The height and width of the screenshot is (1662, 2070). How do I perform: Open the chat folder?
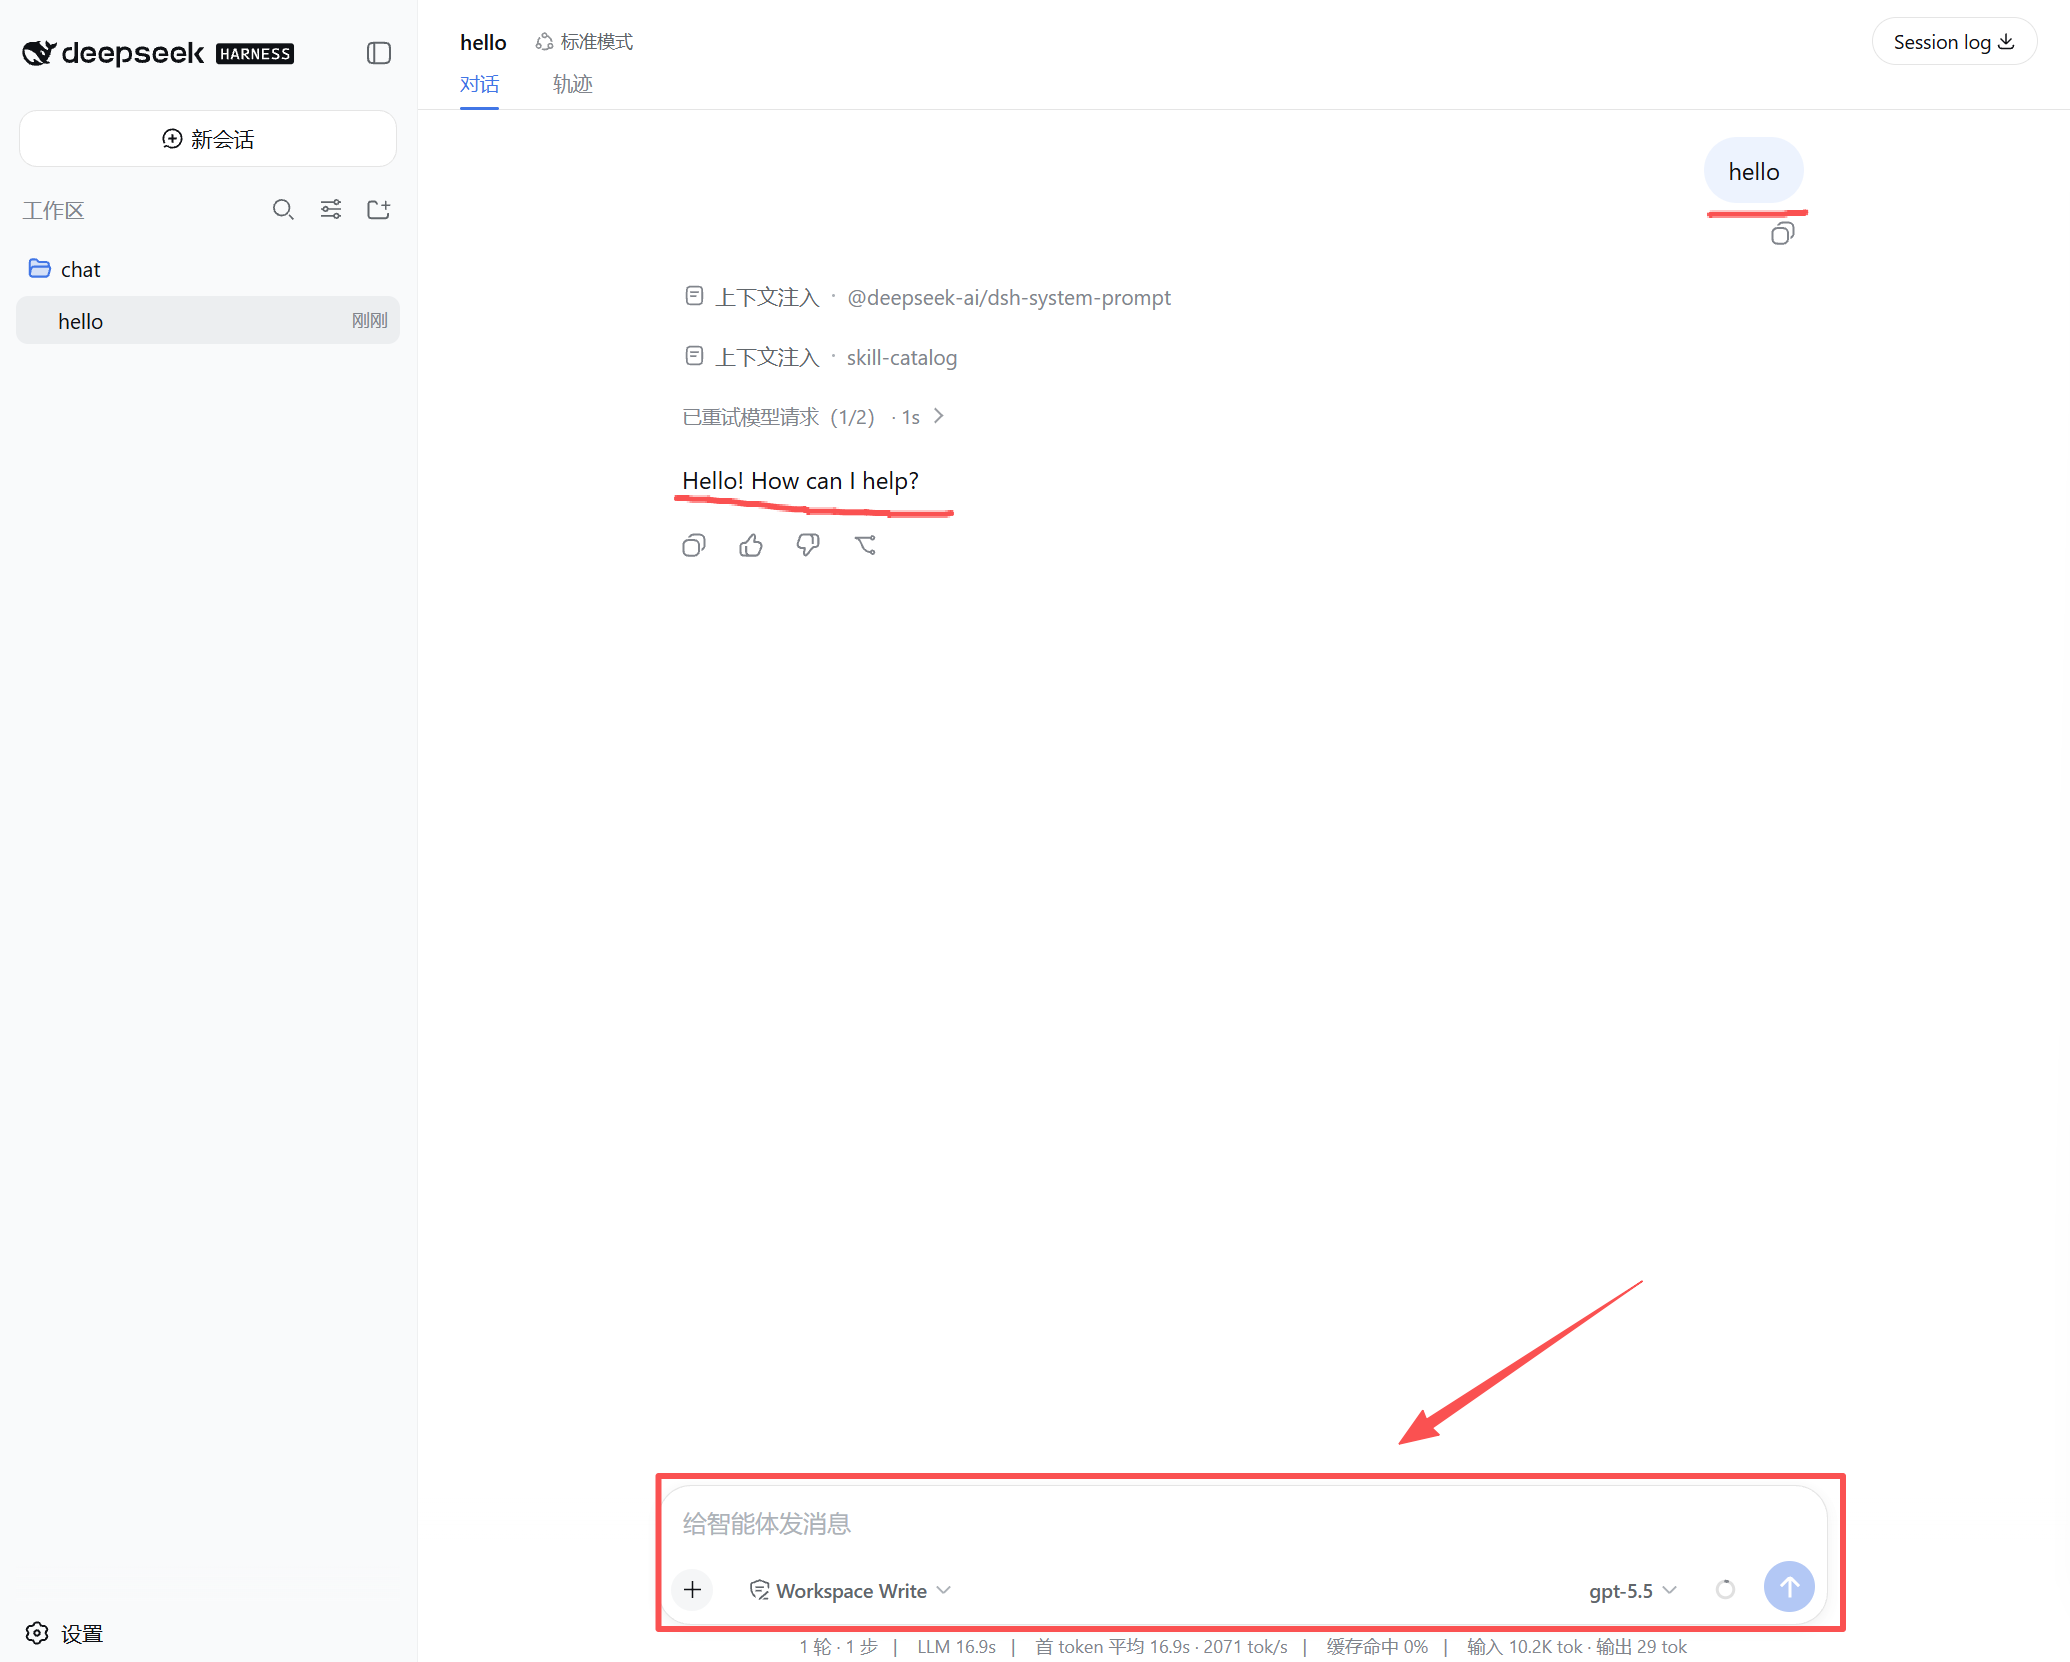coord(208,269)
